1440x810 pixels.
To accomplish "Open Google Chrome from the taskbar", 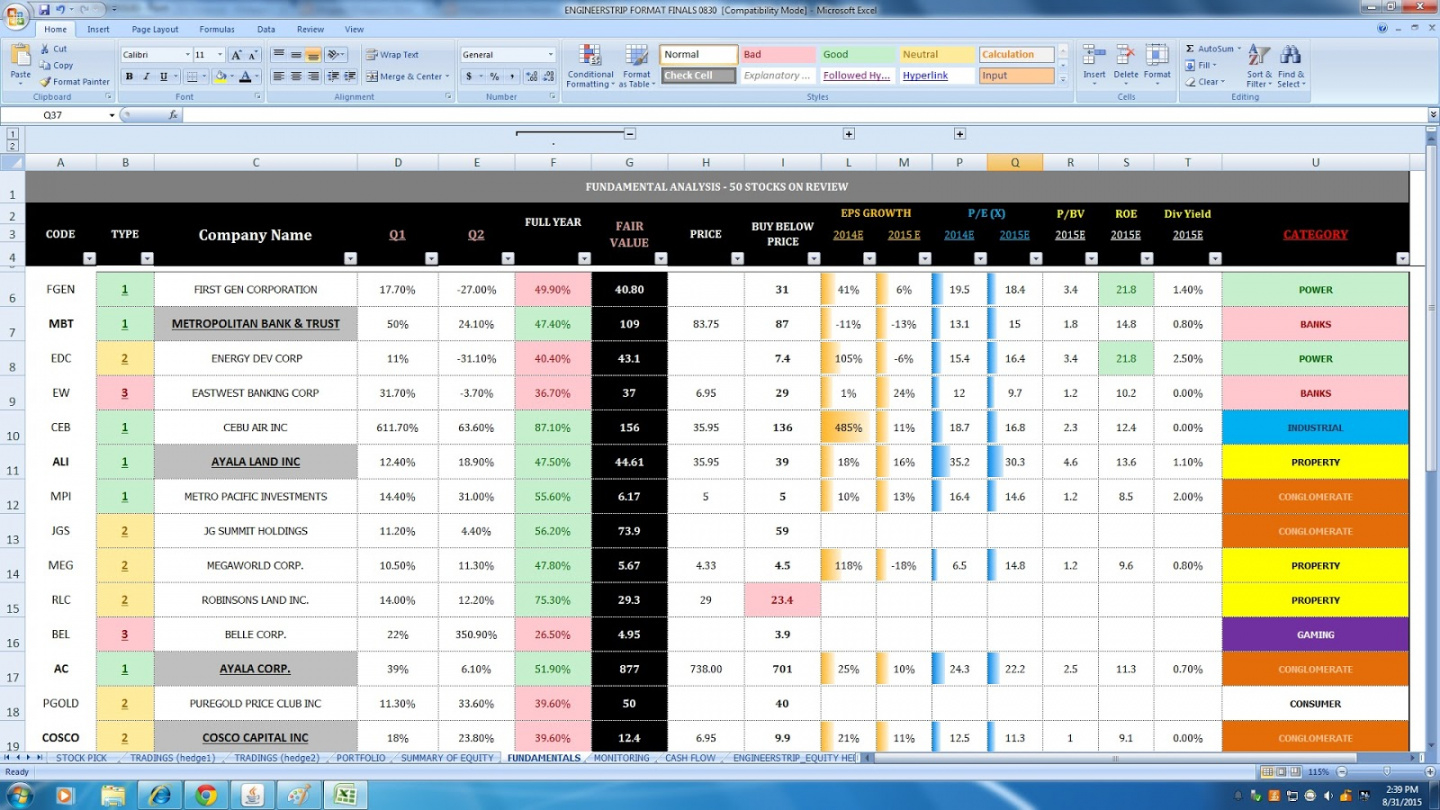I will point(206,795).
